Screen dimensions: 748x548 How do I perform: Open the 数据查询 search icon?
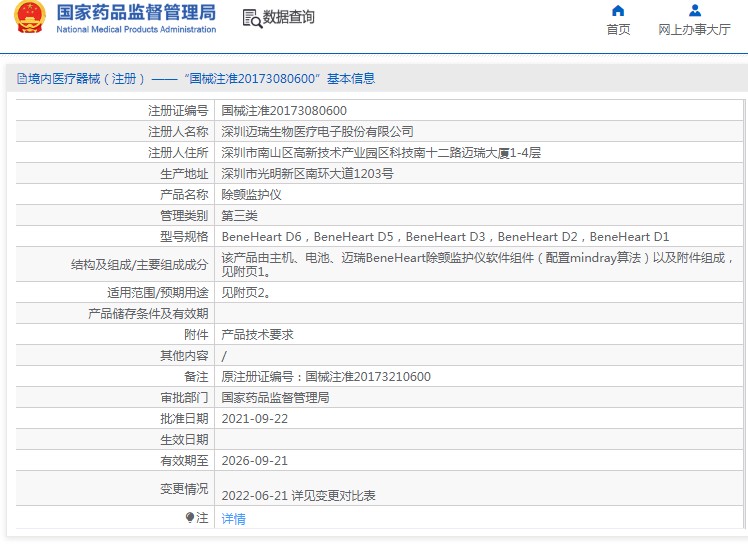point(252,19)
